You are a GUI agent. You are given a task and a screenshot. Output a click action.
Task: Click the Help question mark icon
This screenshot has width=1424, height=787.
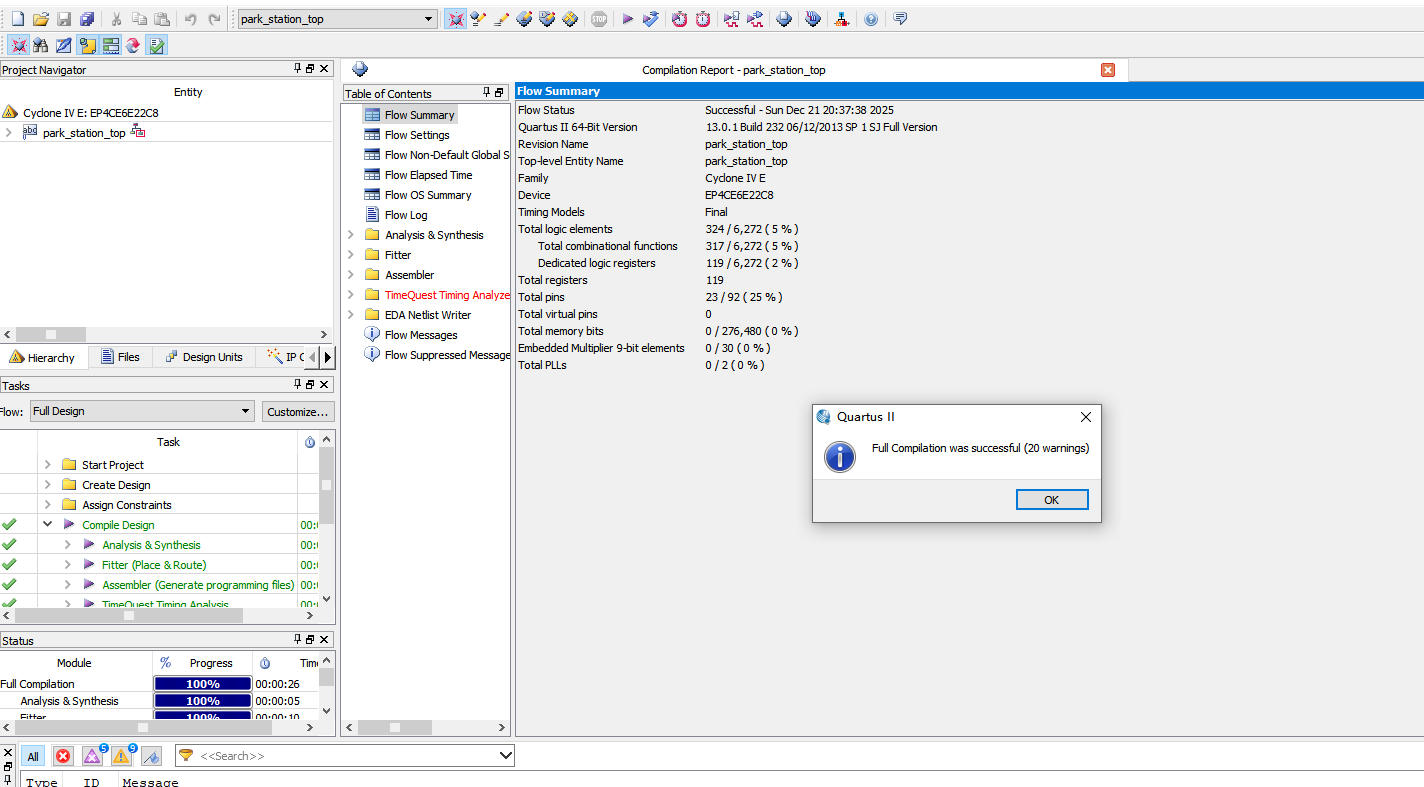coord(871,19)
